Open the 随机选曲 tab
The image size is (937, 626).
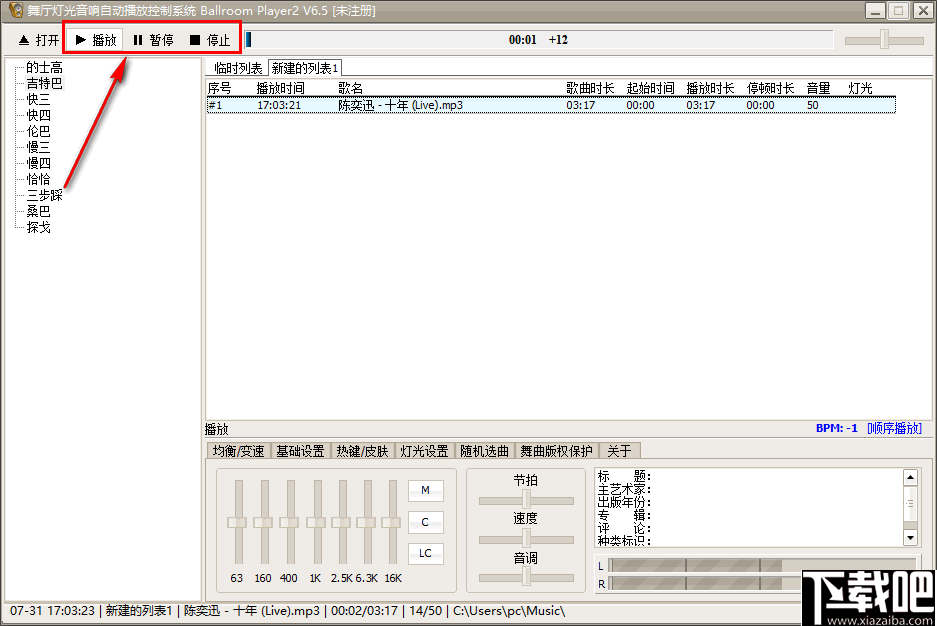[x=484, y=451]
